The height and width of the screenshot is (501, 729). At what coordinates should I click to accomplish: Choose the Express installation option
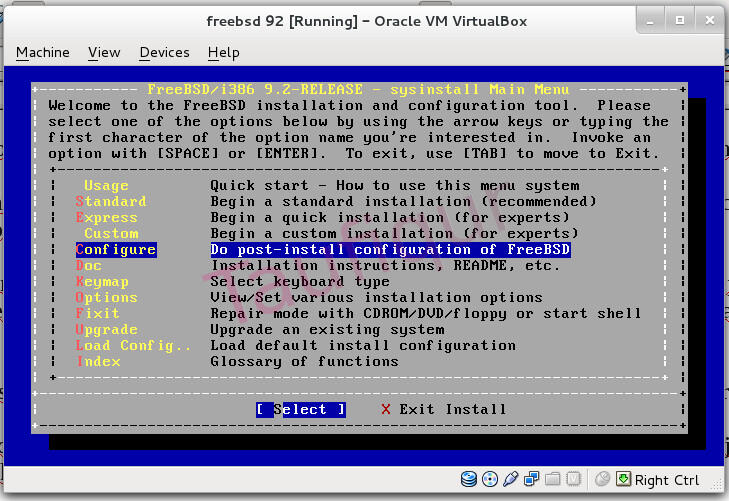[x=106, y=218]
